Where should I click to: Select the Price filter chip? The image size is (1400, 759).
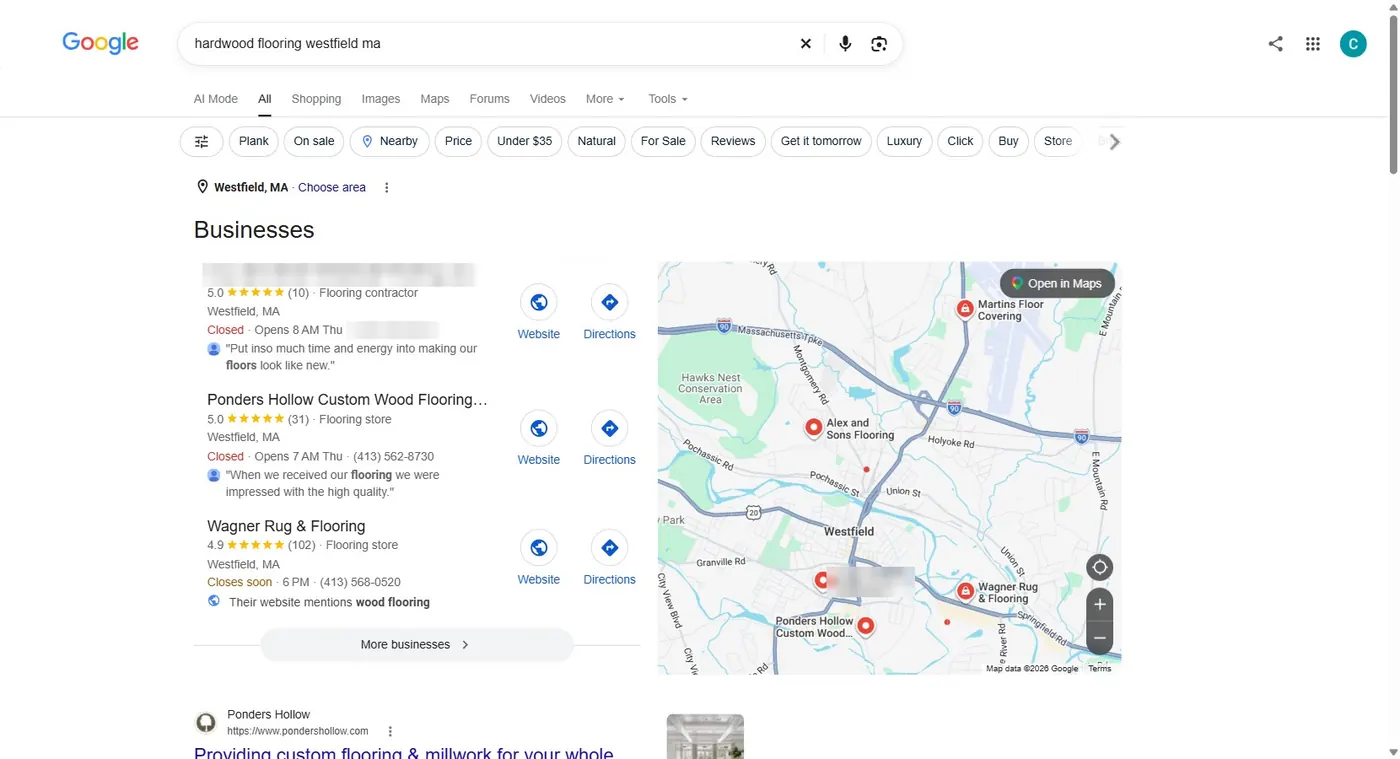(458, 141)
